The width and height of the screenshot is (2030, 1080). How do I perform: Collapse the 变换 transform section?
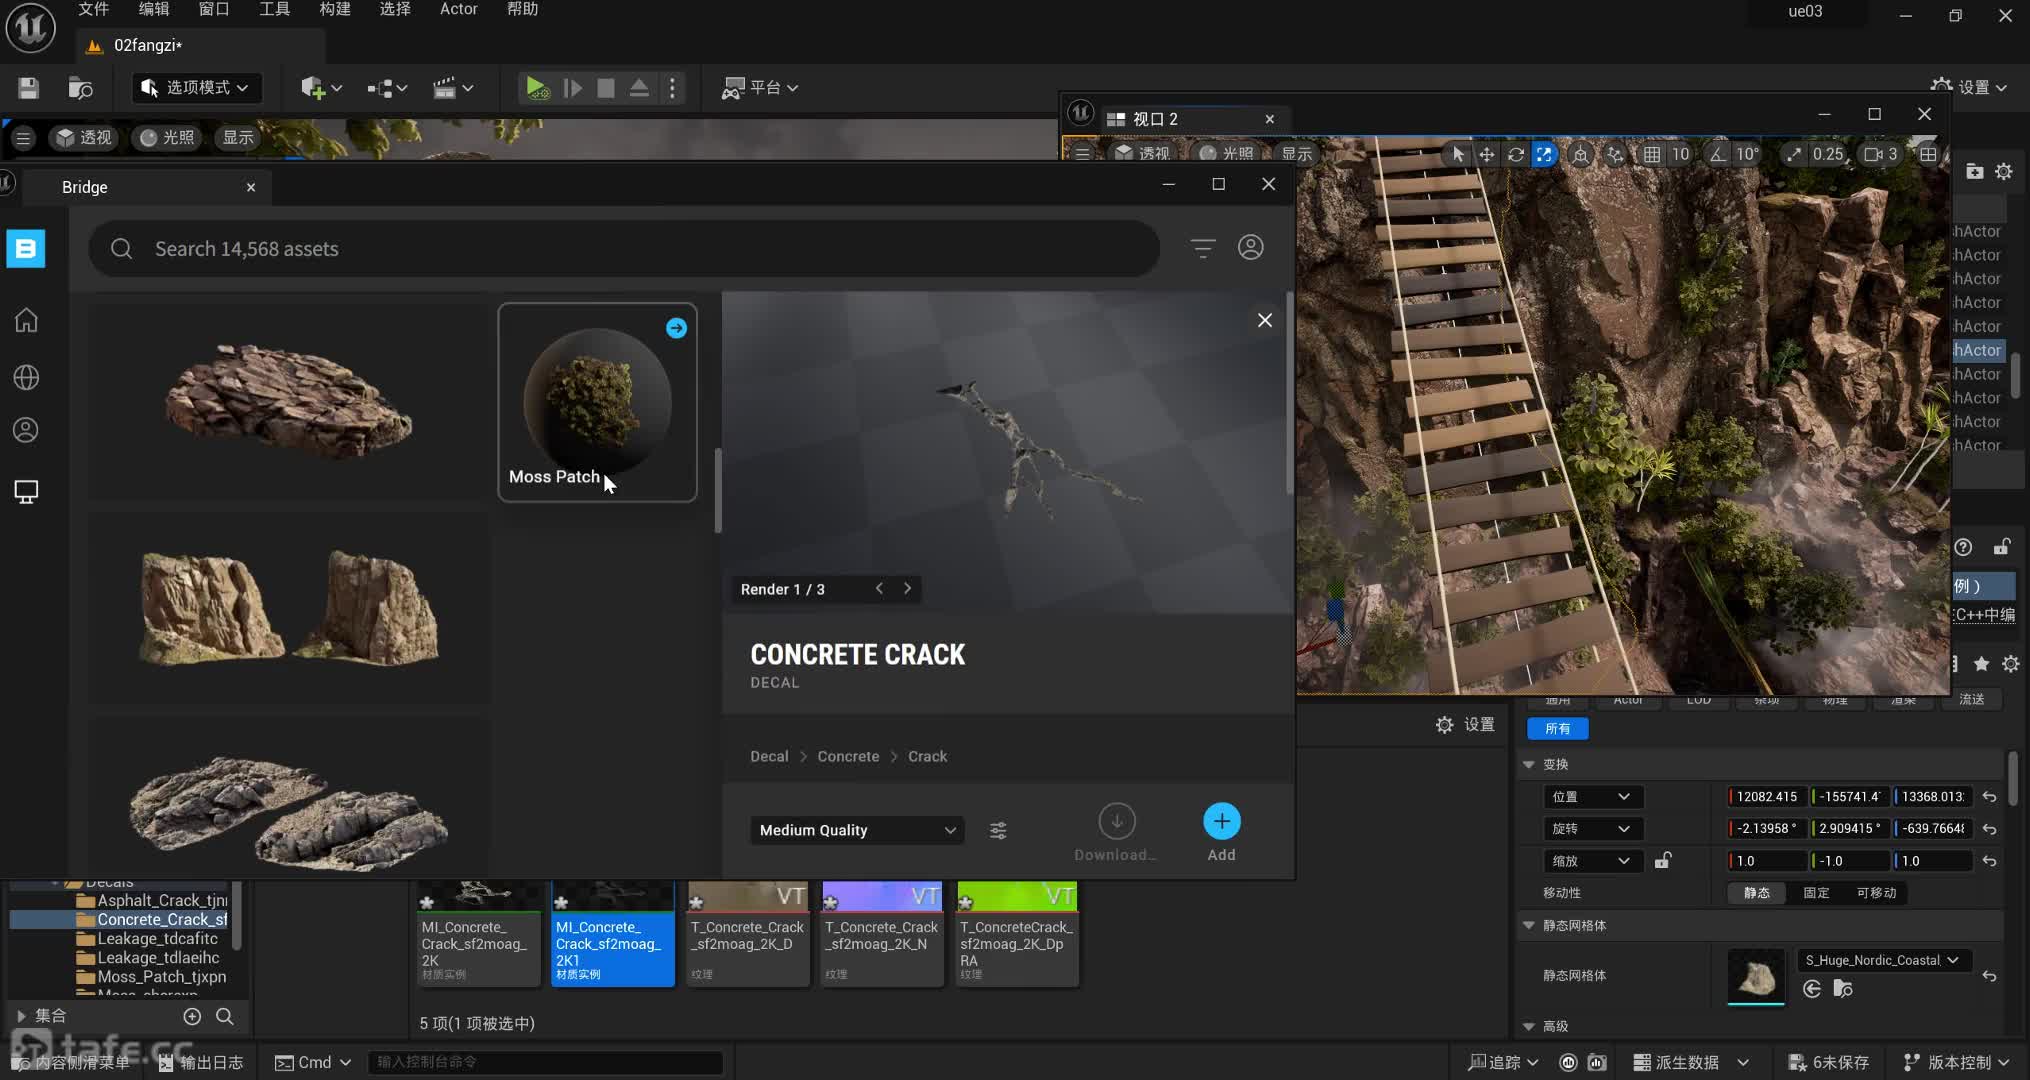1529,764
